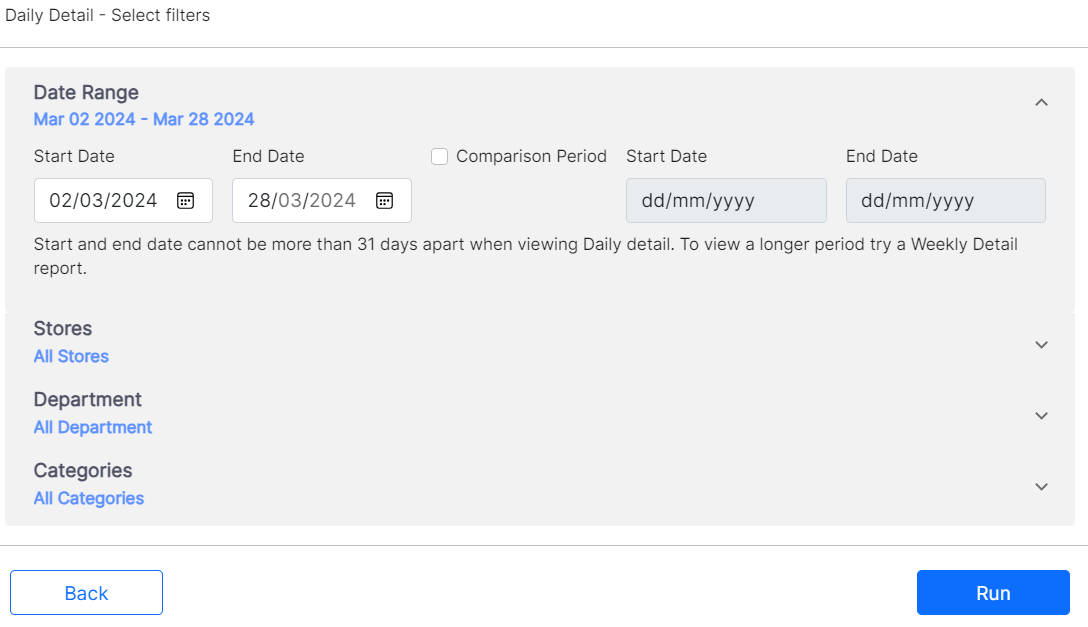1088x627 pixels.
Task: Click the comparison period End Date field
Action: 945,200
